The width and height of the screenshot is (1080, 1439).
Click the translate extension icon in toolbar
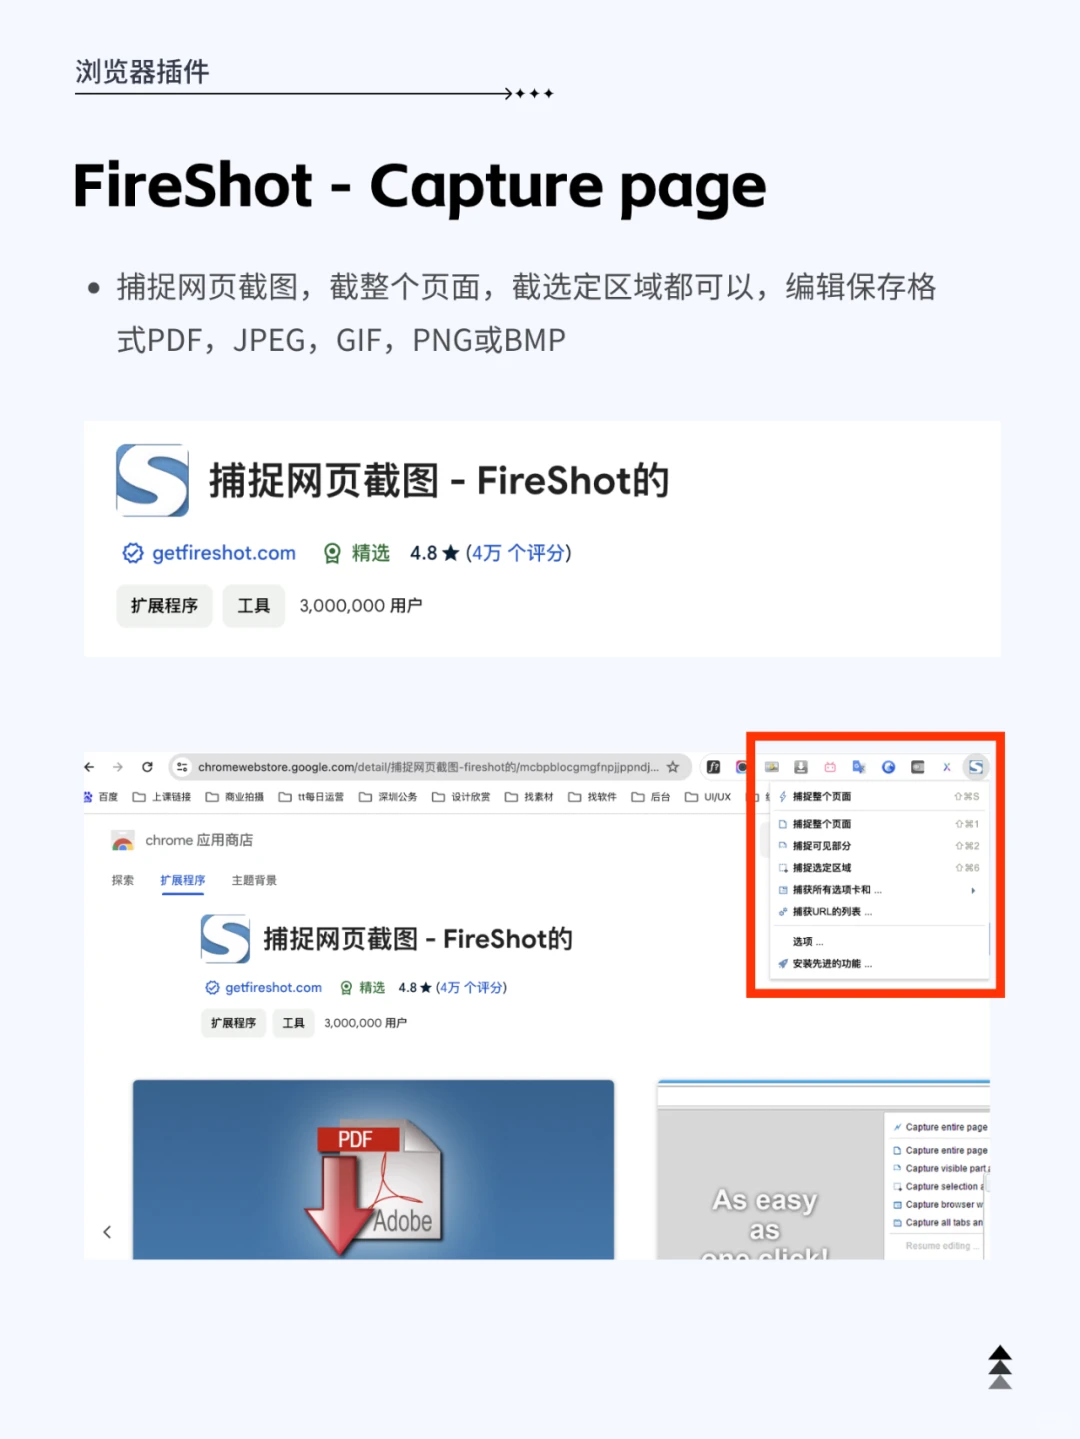click(859, 767)
